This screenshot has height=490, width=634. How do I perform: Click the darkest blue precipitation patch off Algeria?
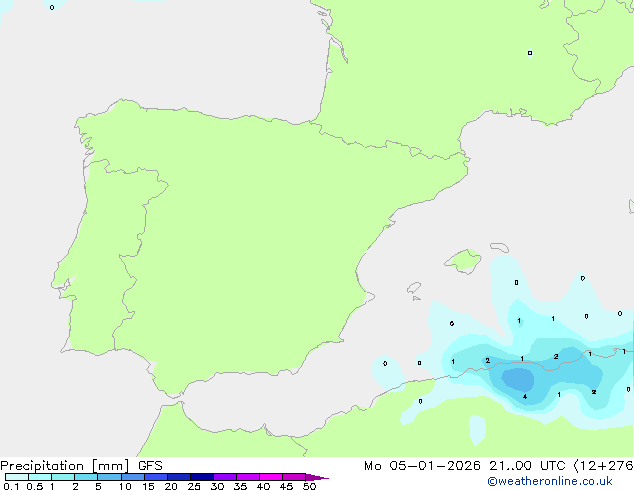click(x=518, y=379)
